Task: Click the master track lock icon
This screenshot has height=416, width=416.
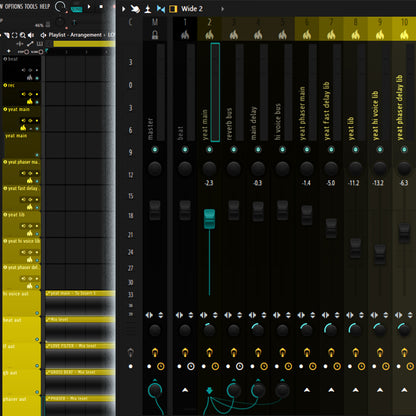Action: point(155,35)
